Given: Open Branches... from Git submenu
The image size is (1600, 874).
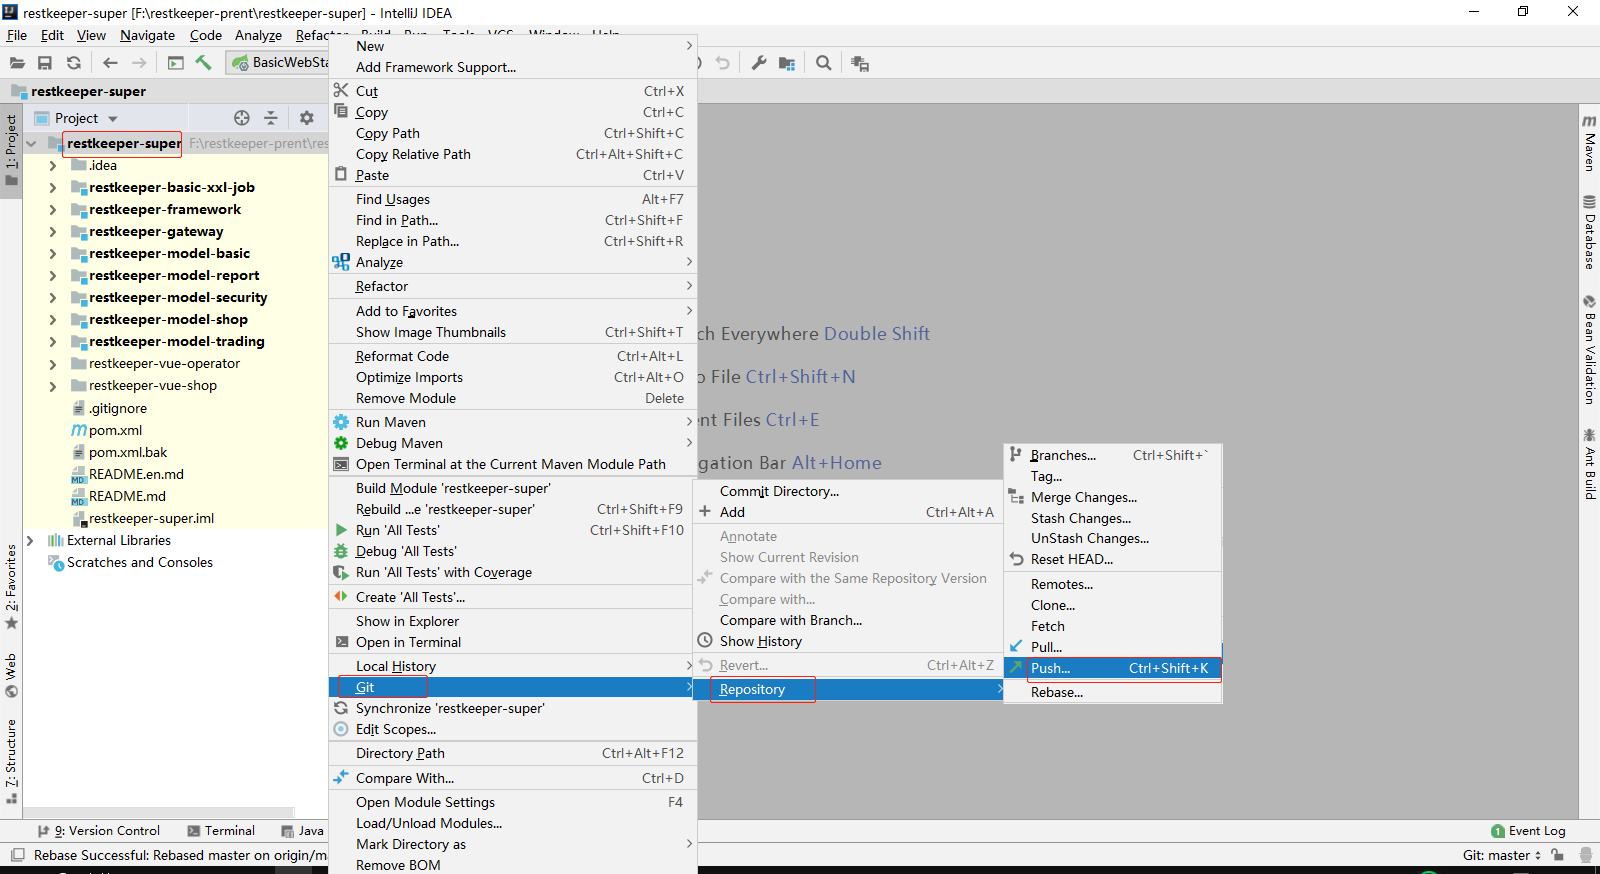Looking at the screenshot, I should [x=1113, y=455].
